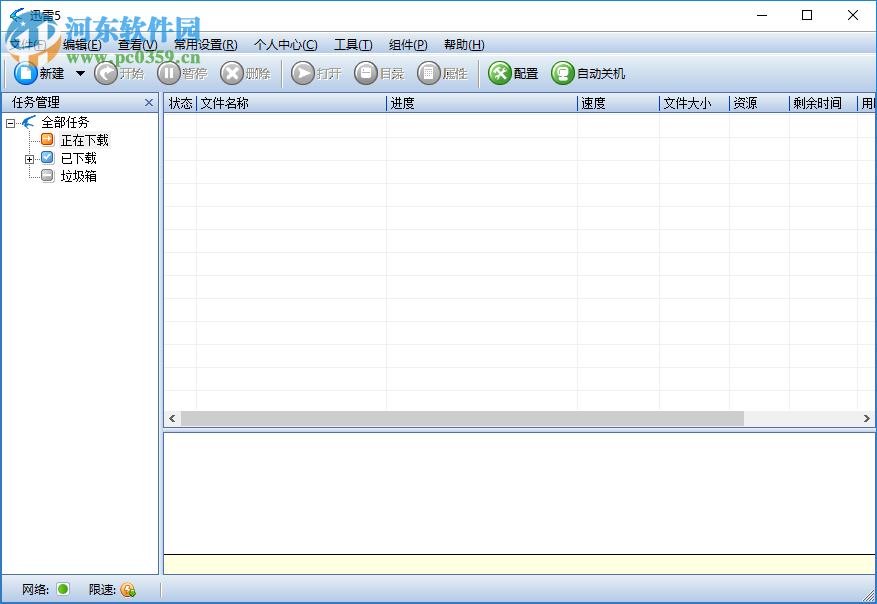
Task: Click the 限速 speed limit icon
Action: pos(128,590)
